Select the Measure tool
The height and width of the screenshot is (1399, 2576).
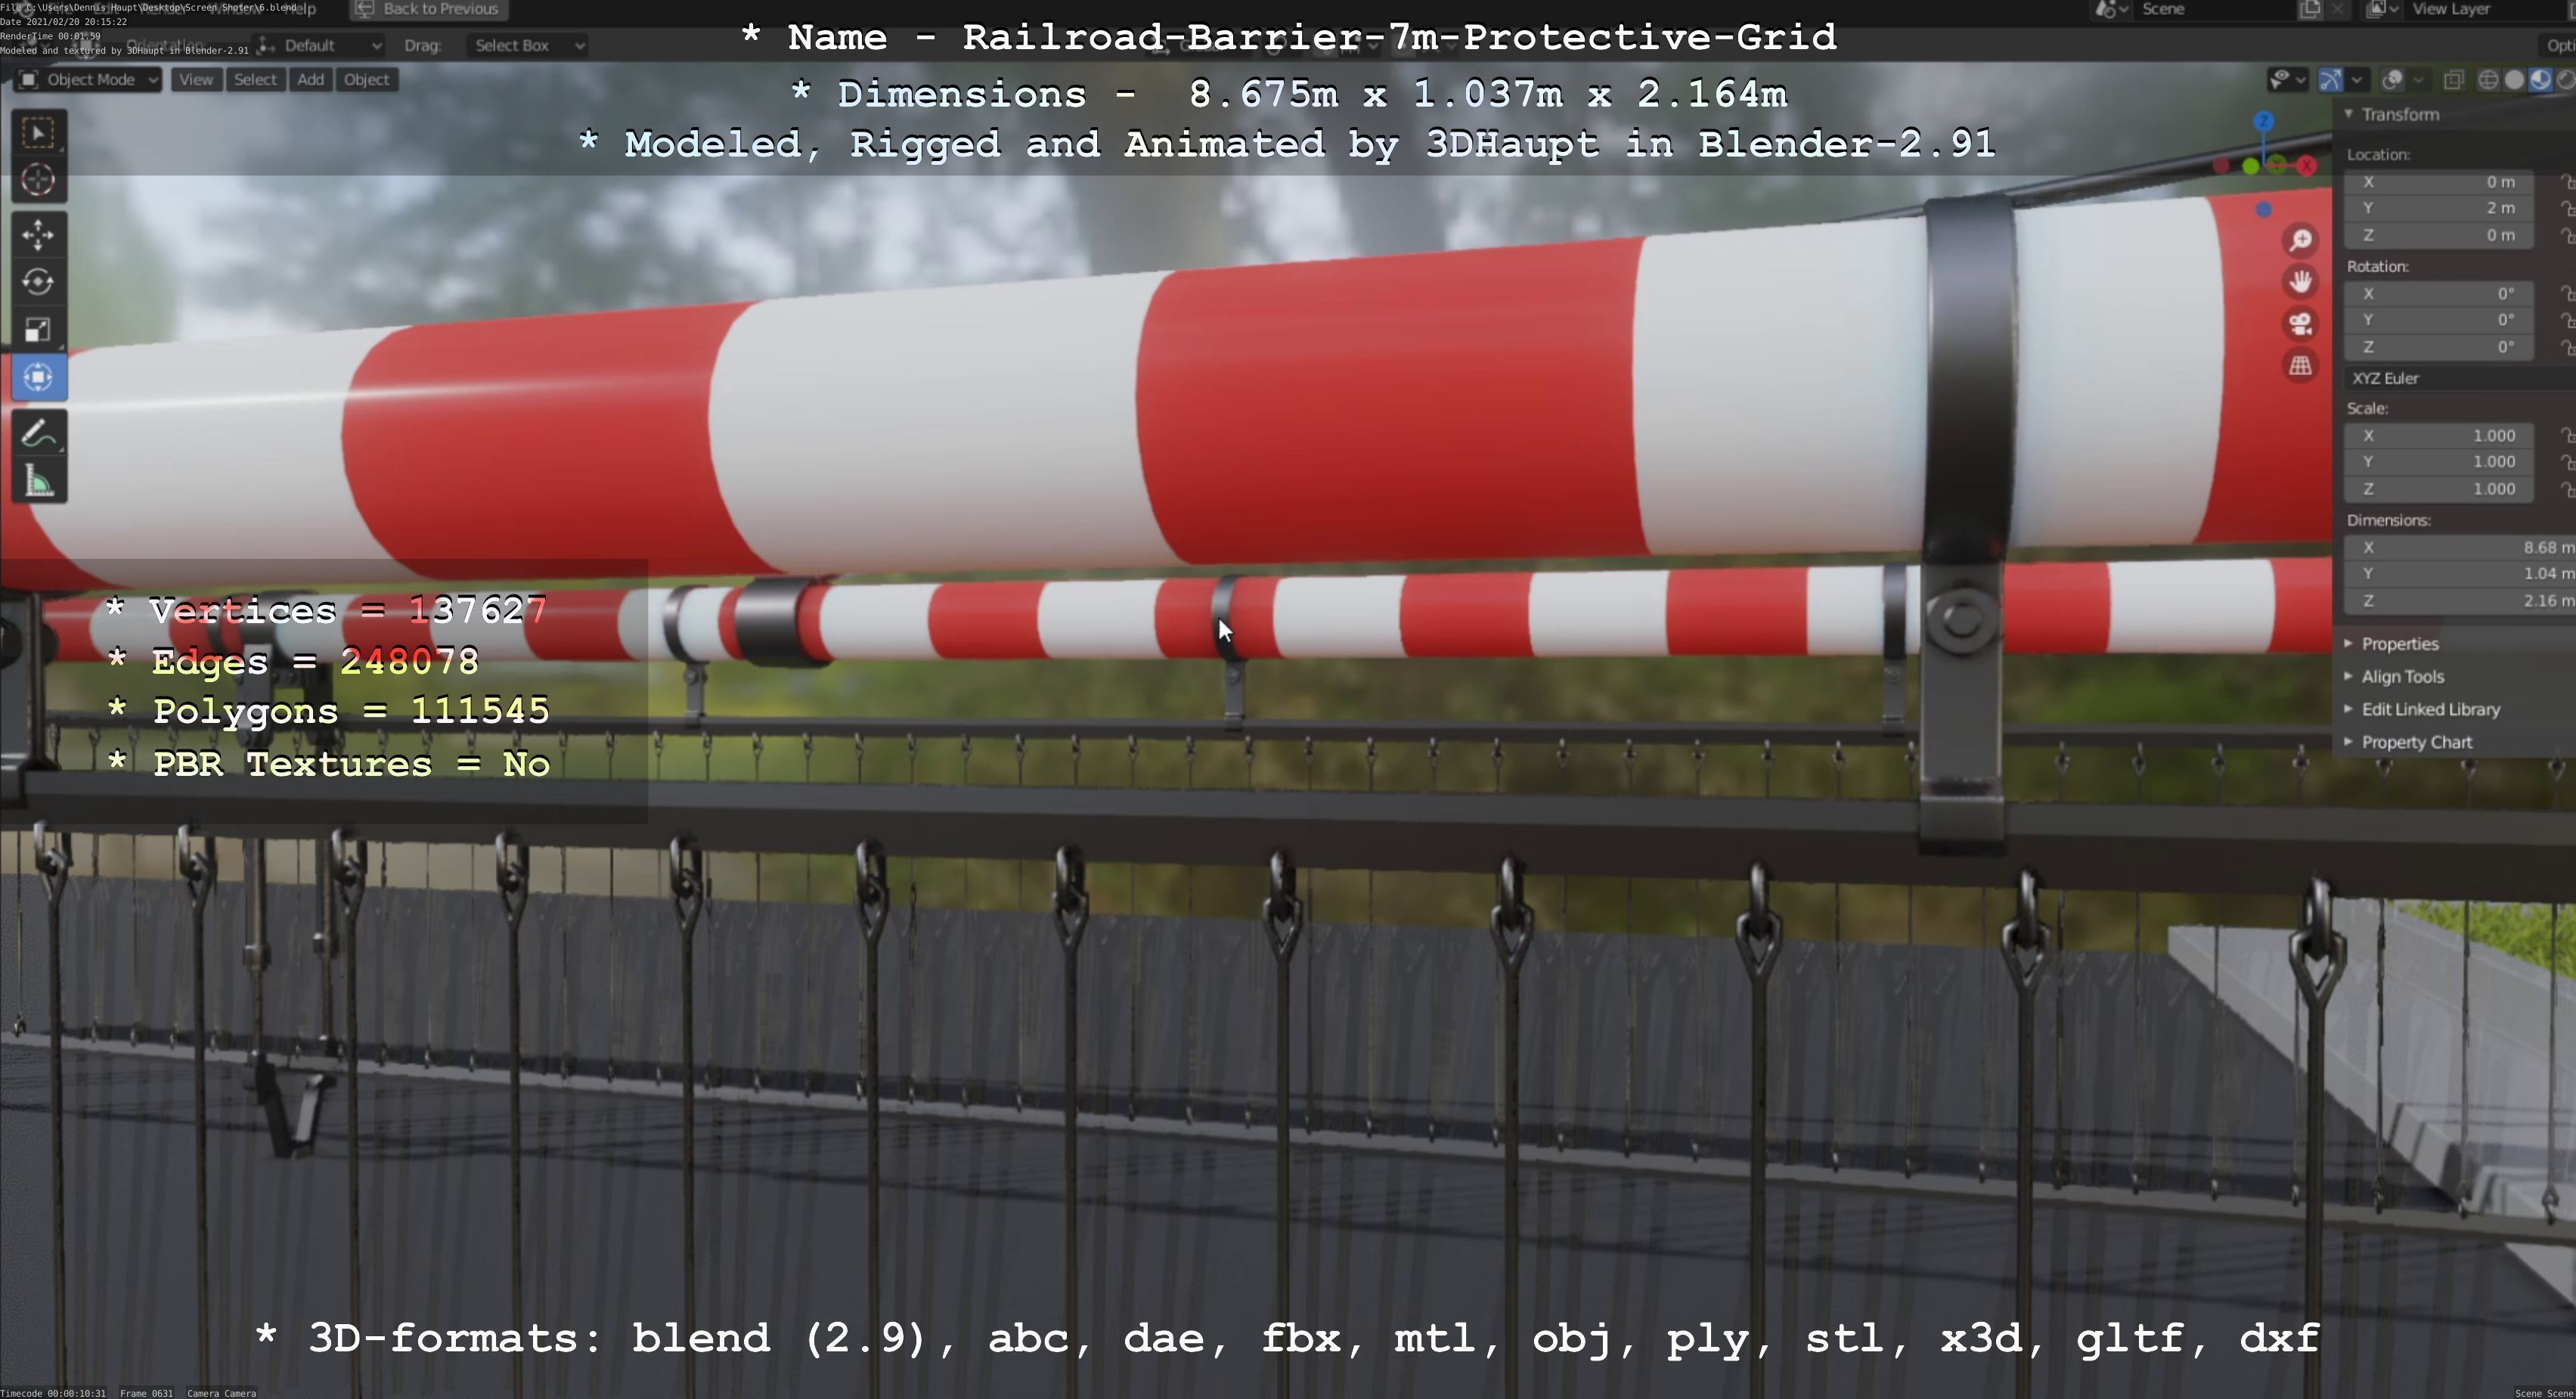tap(38, 481)
